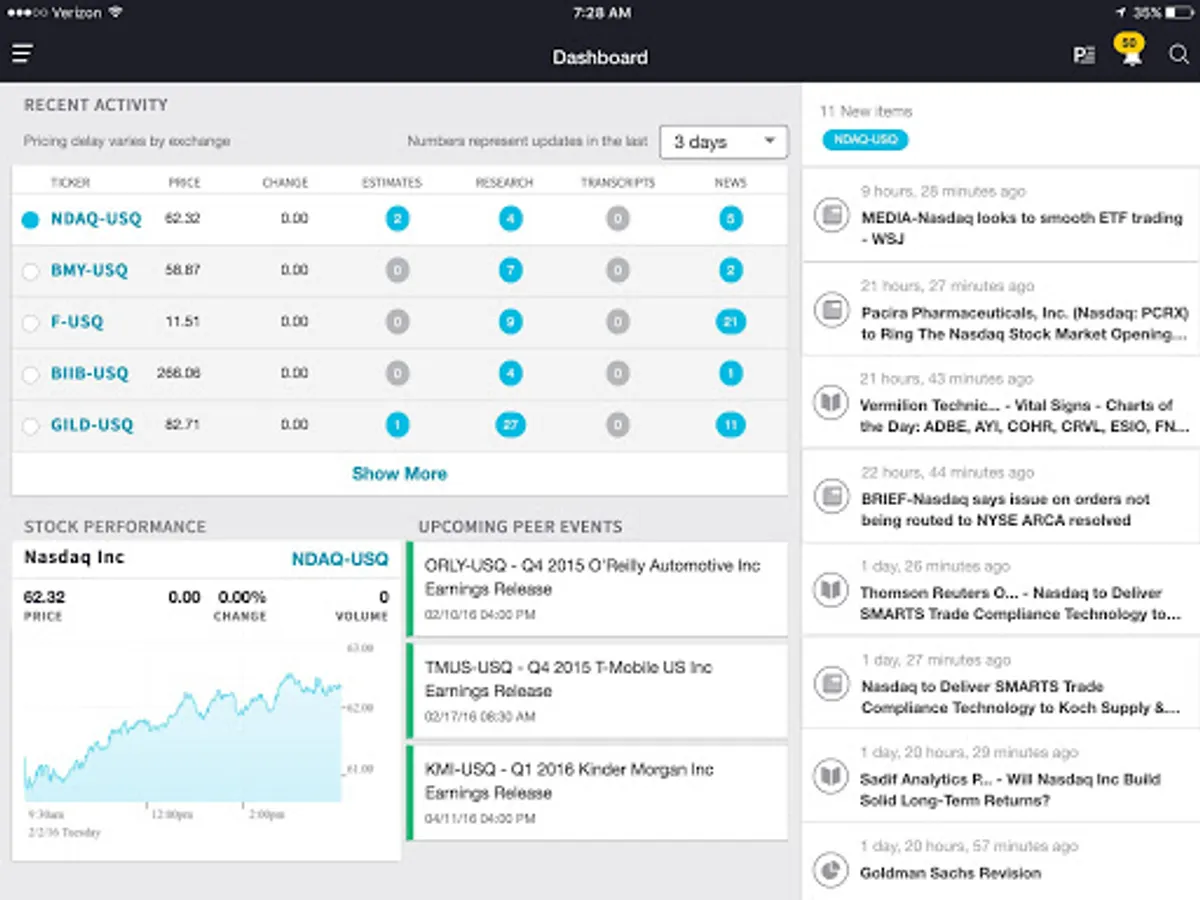Open notifications bell with badge 50

click(x=1130, y=51)
